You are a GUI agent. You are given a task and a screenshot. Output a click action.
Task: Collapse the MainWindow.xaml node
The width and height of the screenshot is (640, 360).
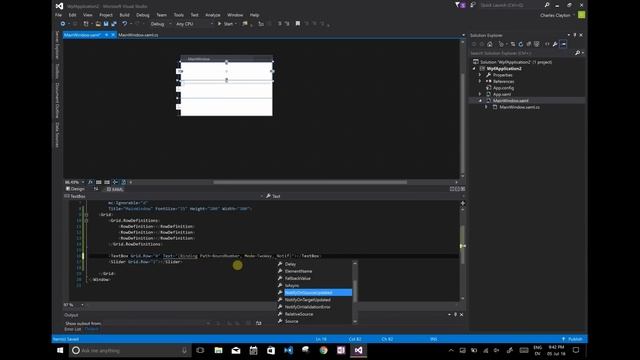[480, 101]
